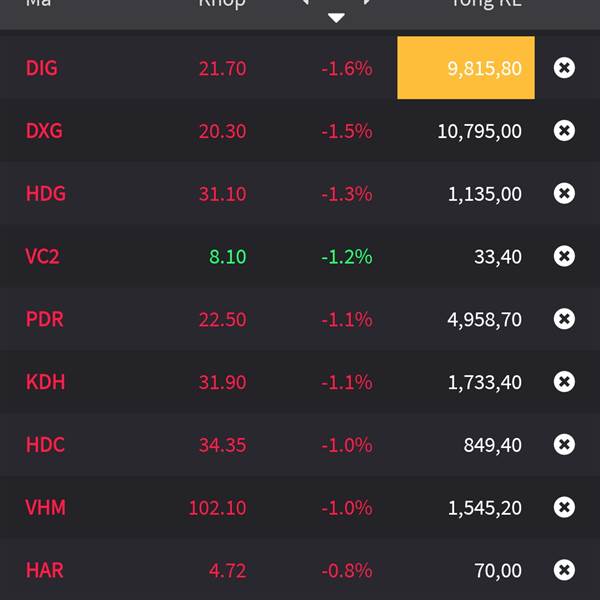600x600 pixels.
Task: Remove DIG from the watchlist
Action: pos(564,68)
